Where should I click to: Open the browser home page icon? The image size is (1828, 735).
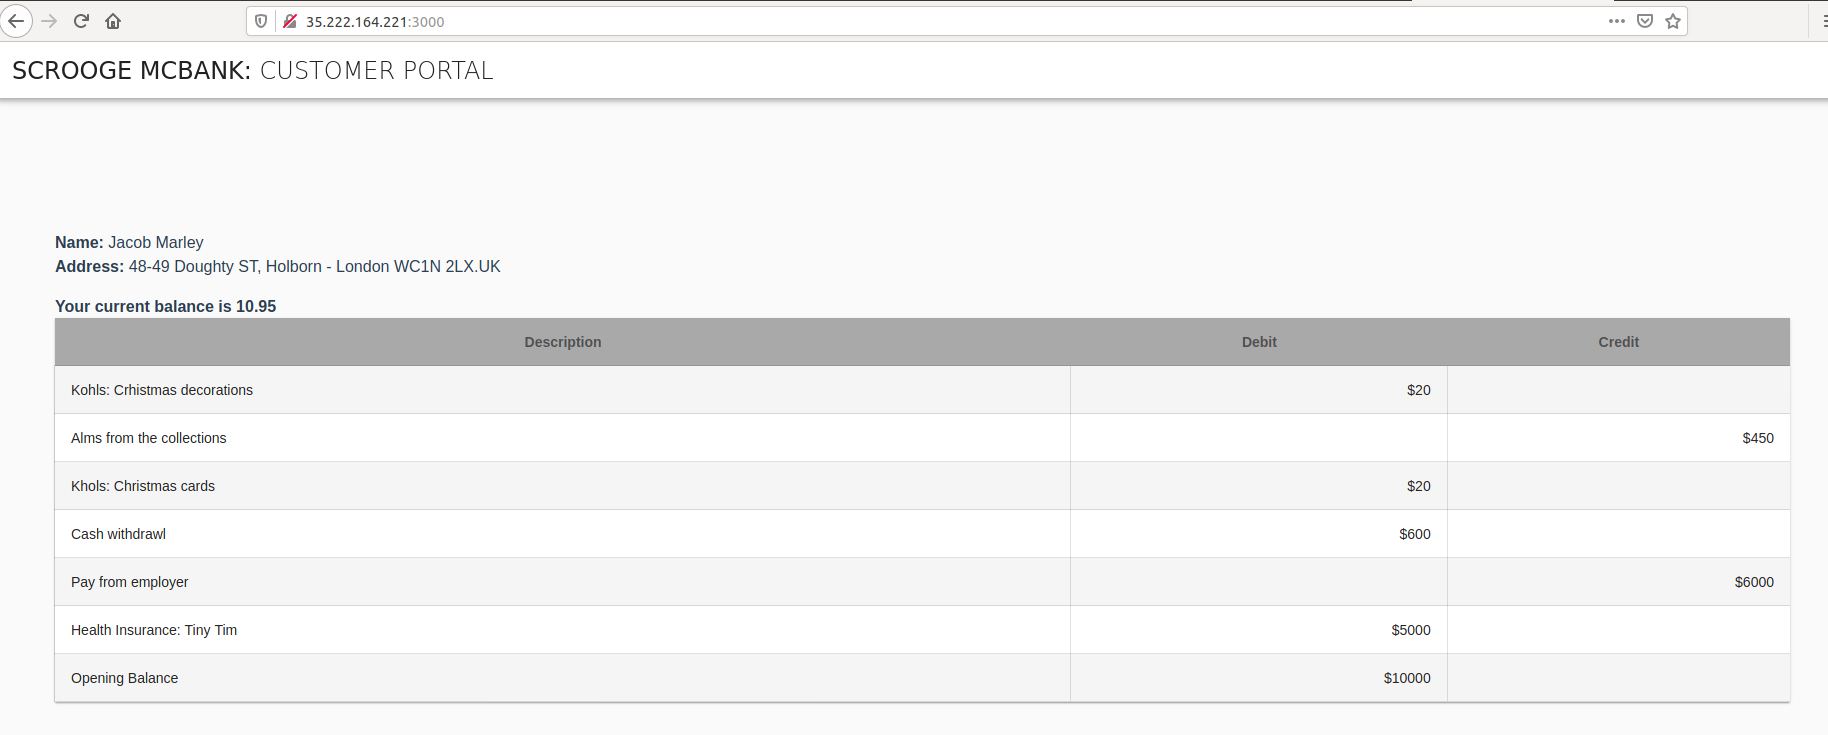tap(113, 21)
